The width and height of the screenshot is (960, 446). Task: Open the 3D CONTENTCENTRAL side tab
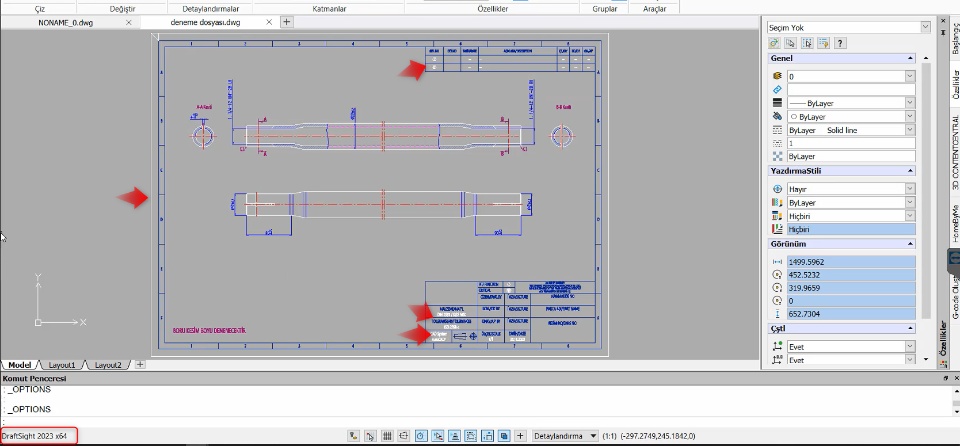(955, 151)
